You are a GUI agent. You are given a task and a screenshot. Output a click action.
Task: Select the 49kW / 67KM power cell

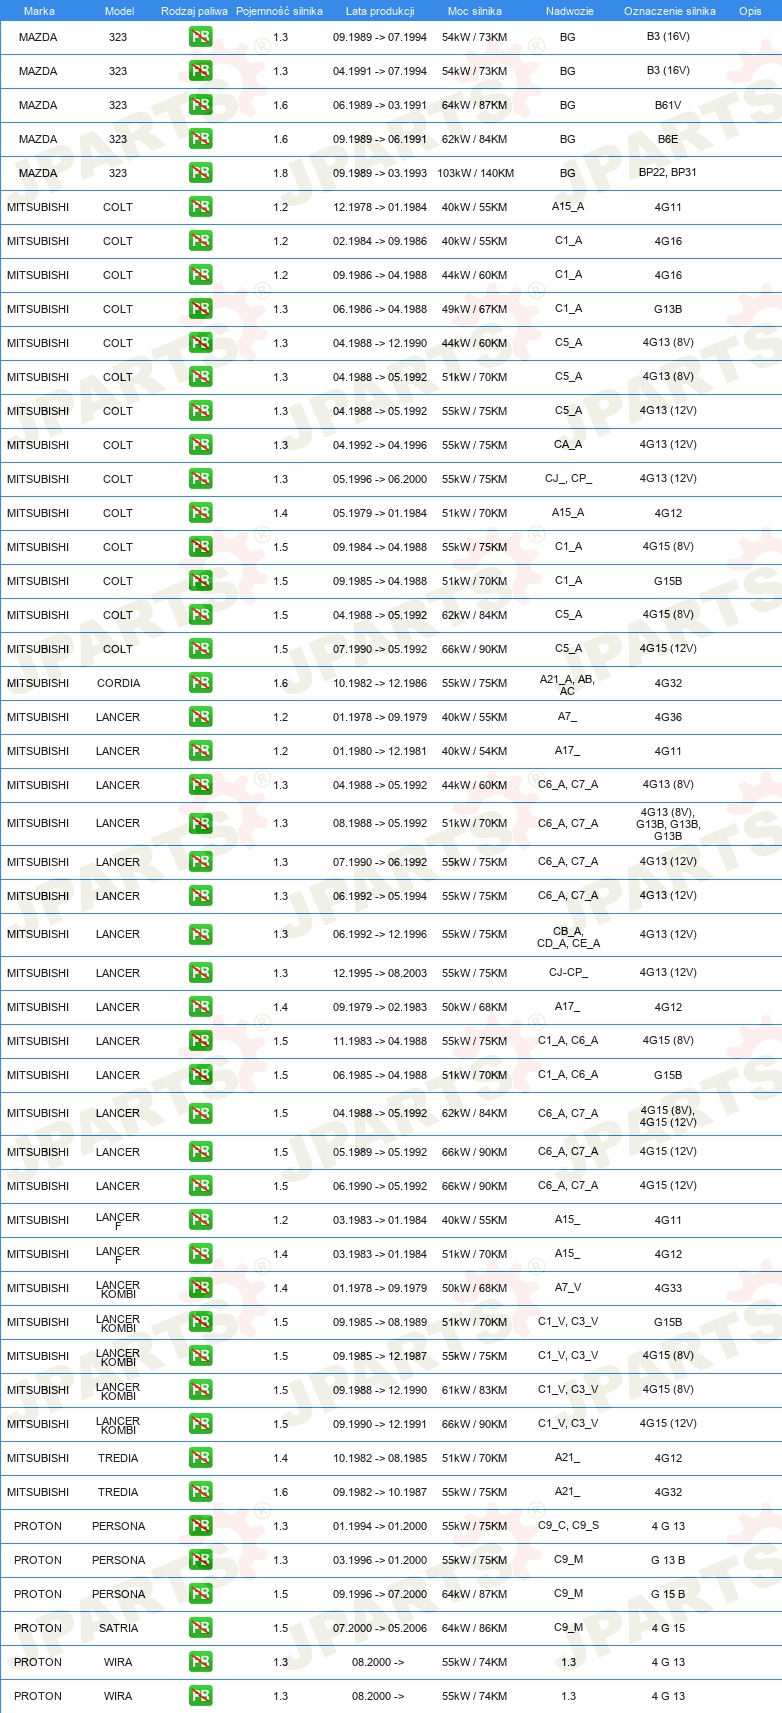coord(475,309)
